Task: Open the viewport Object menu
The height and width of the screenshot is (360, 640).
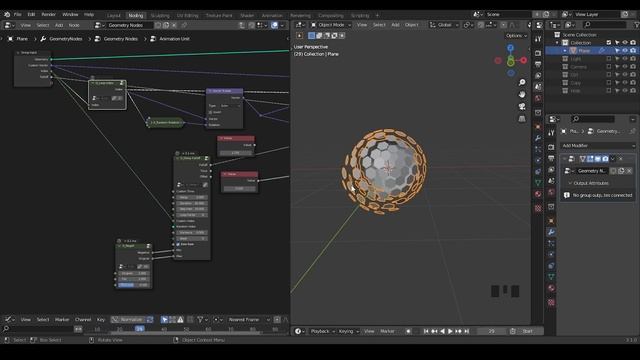Action: 411,25
